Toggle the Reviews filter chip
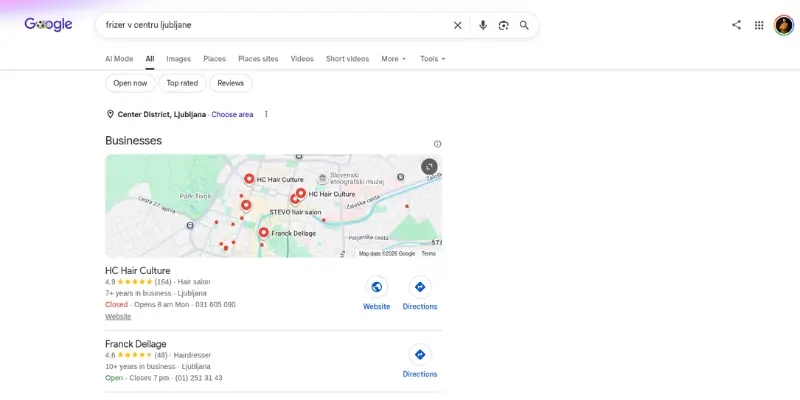This screenshot has width=800, height=400. click(x=231, y=83)
